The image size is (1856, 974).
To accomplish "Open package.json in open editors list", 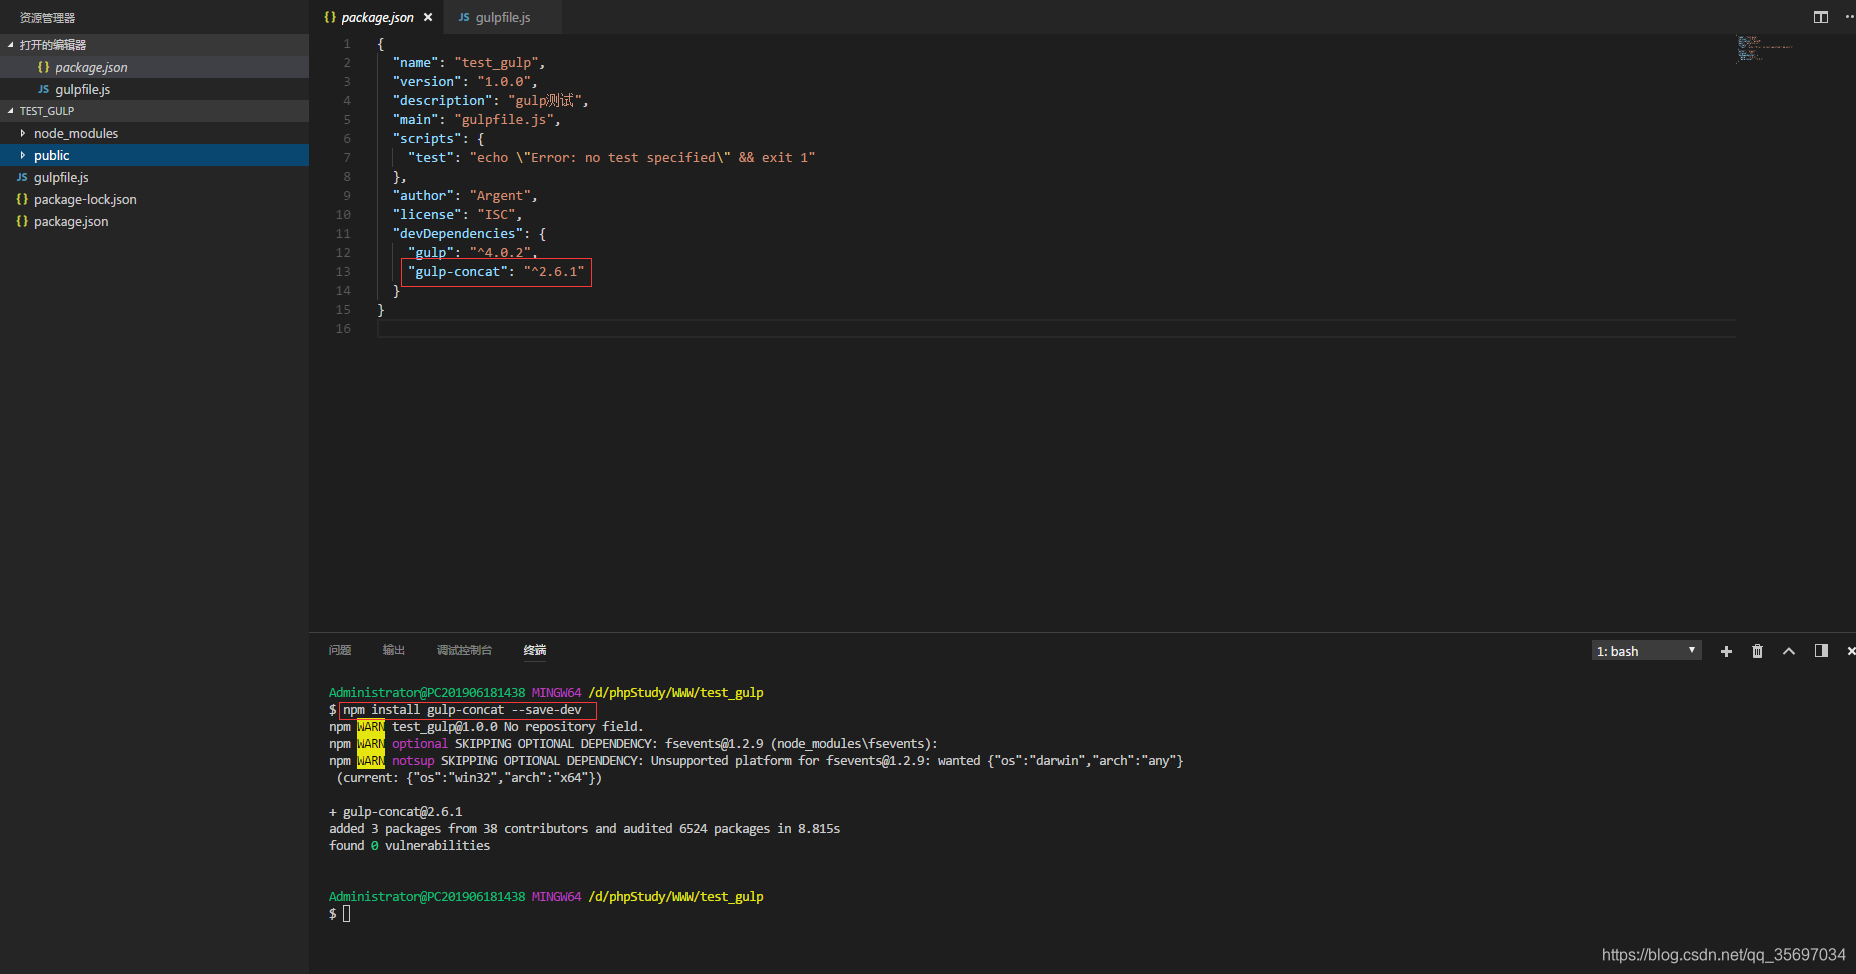I will (154, 67).
